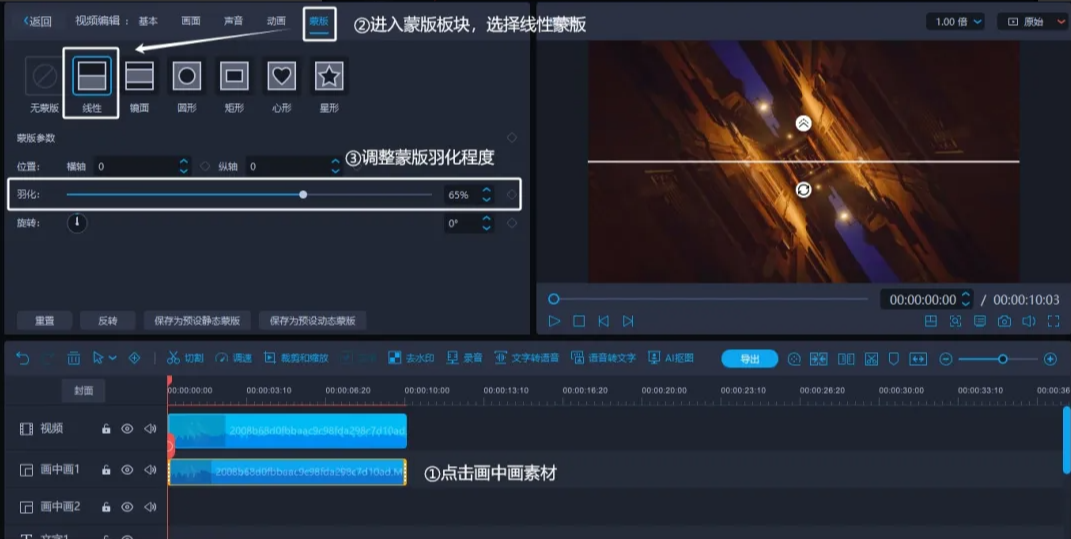The height and width of the screenshot is (539, 1071).
Task: Click the layout panel icon under preview
Action: (930, 321)
